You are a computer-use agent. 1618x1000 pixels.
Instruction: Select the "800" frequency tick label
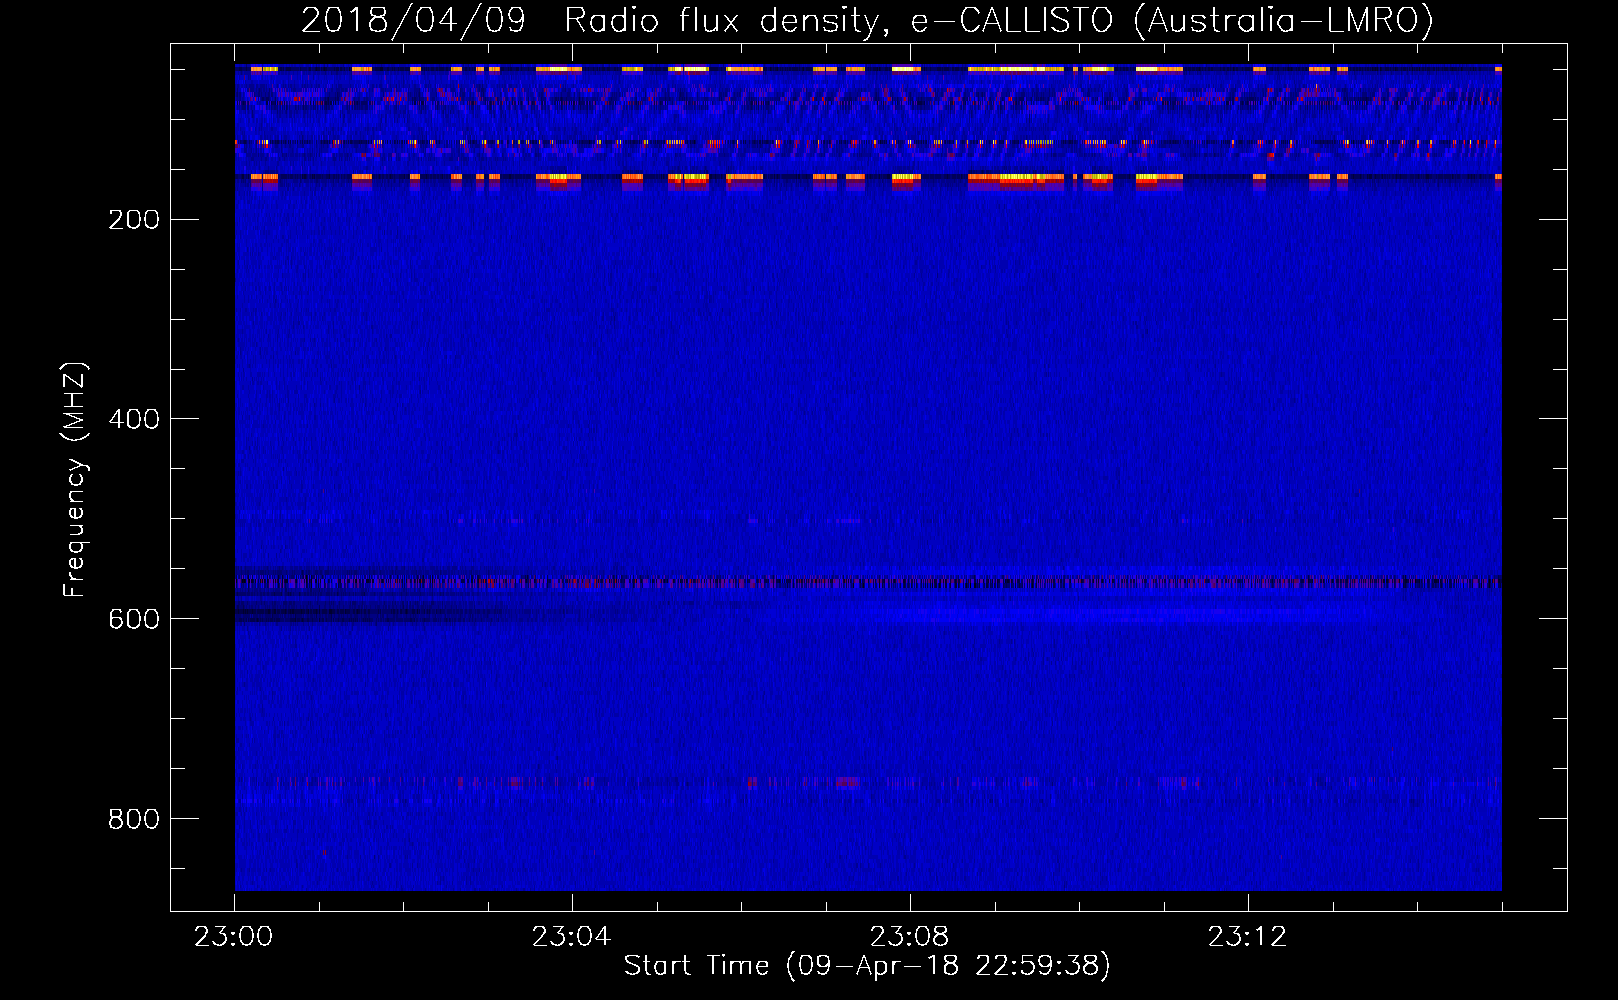click(x=134, y=819)
